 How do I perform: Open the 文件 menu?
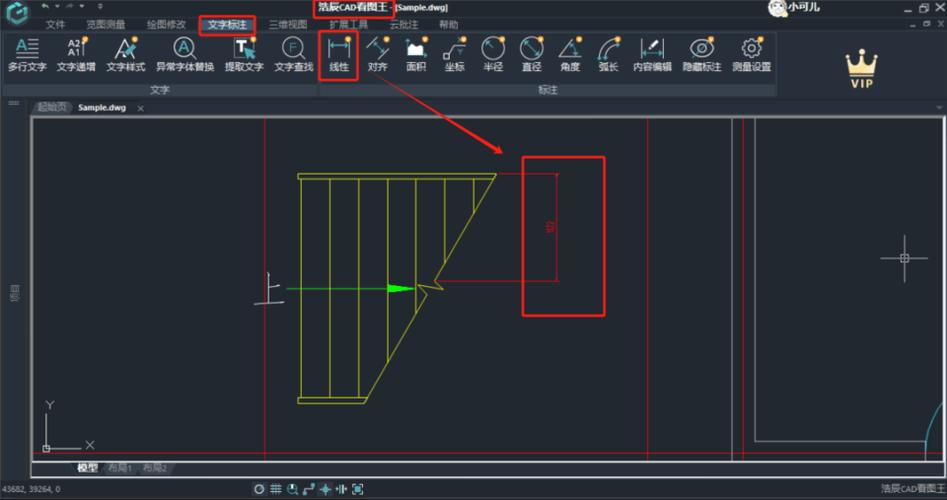[x=55, y=25]
